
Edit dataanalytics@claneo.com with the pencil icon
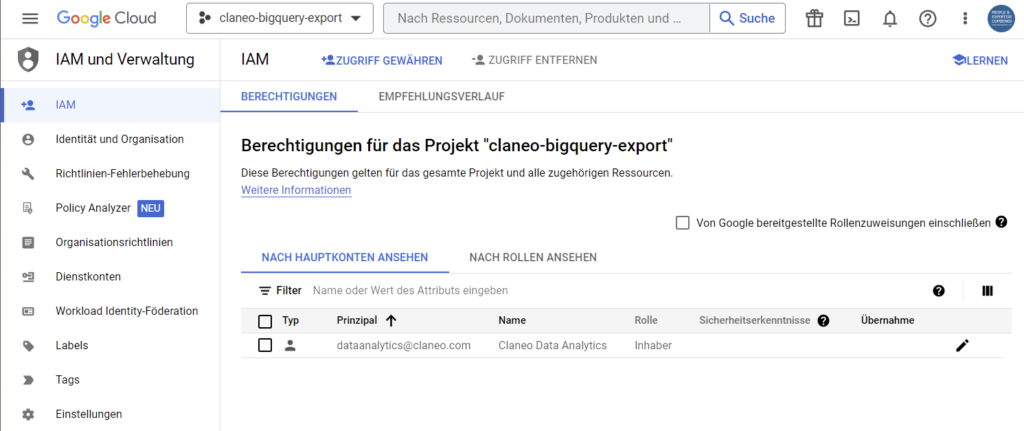[x=962, y=345]
